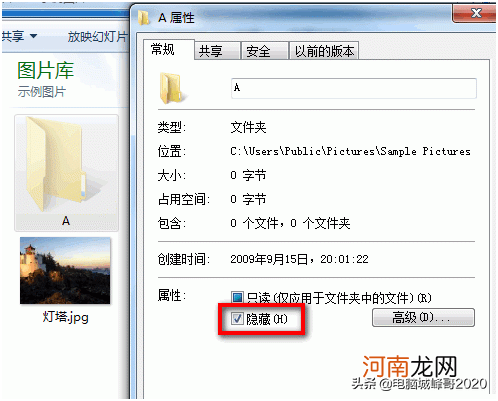Click the 灯塔.jpg file name label
The image size is (498, 401).
click(x=65, y=317)
